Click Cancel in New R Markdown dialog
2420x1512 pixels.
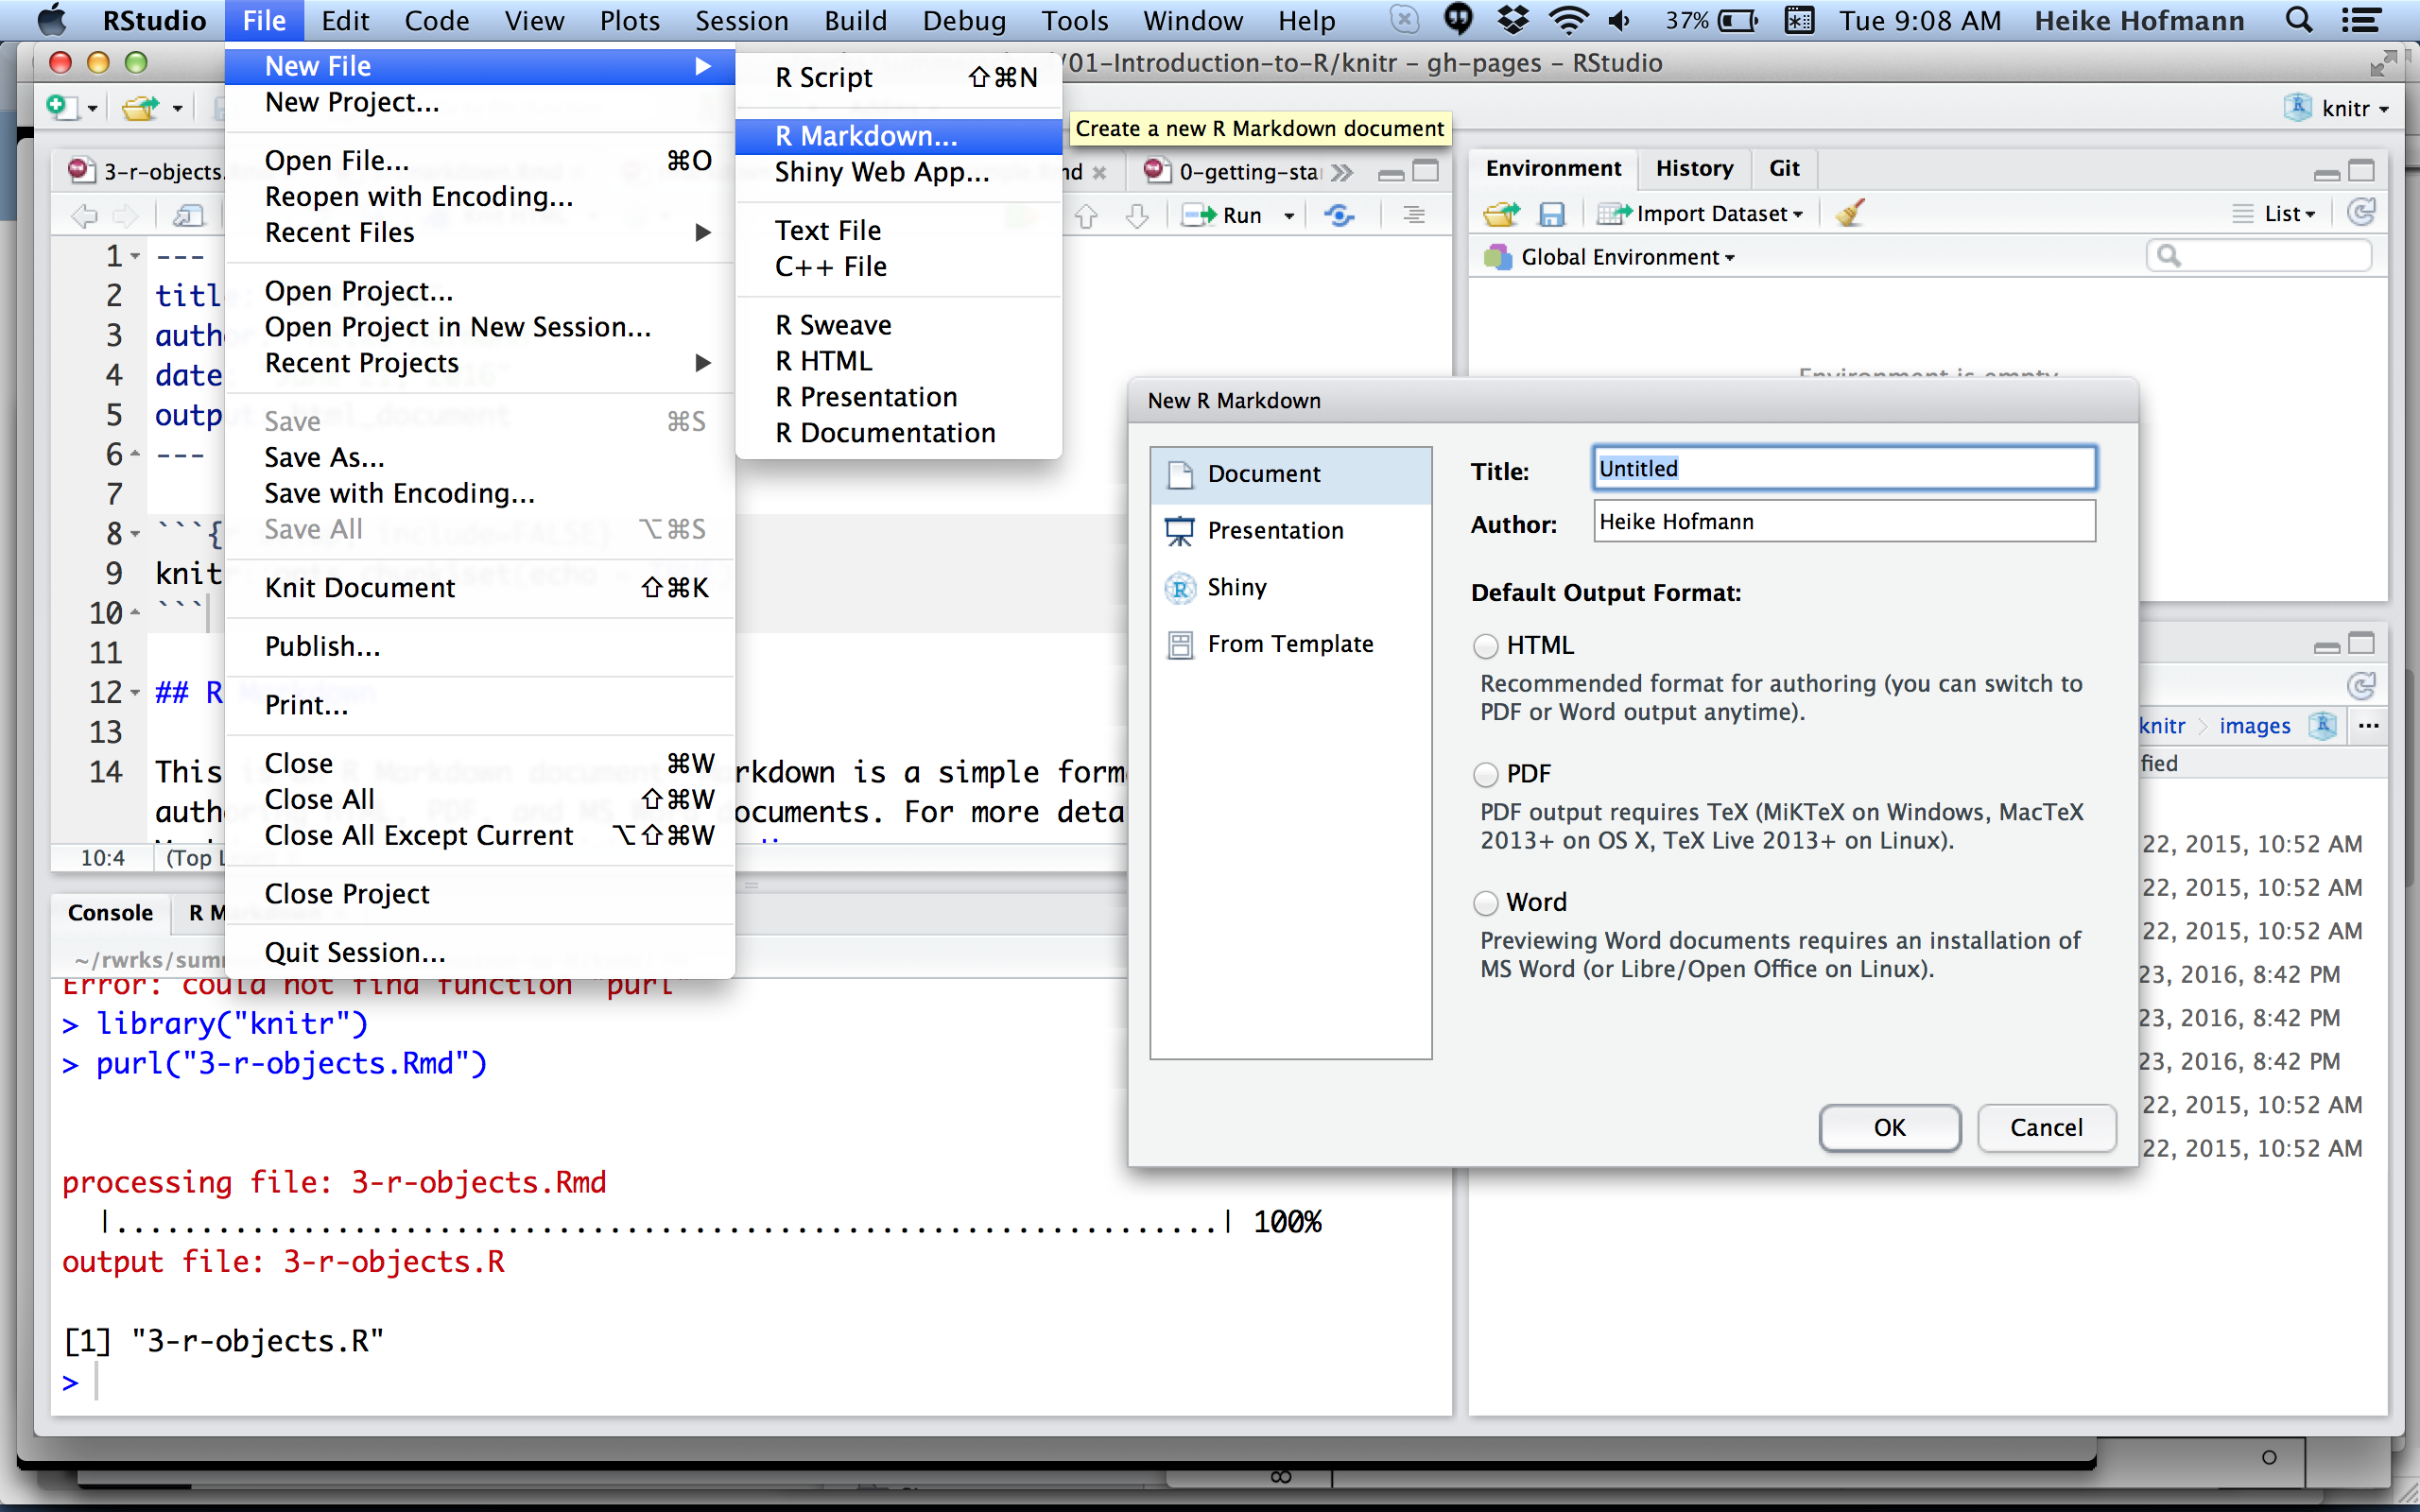click(x=2045, y=1127)
